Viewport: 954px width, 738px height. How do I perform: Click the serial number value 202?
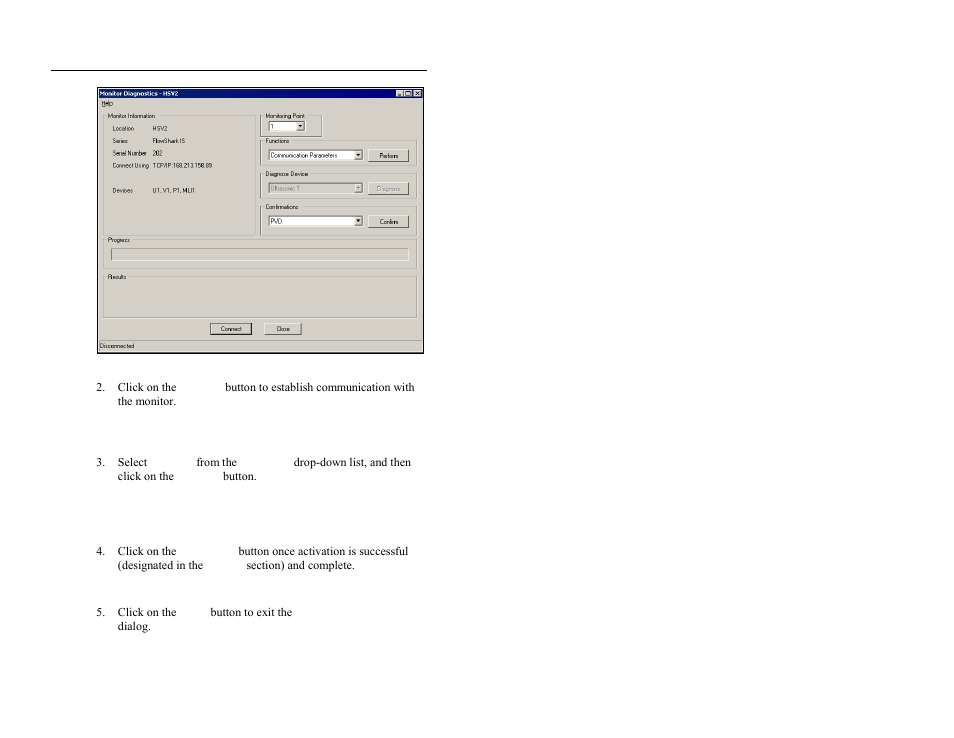(157, 153)
